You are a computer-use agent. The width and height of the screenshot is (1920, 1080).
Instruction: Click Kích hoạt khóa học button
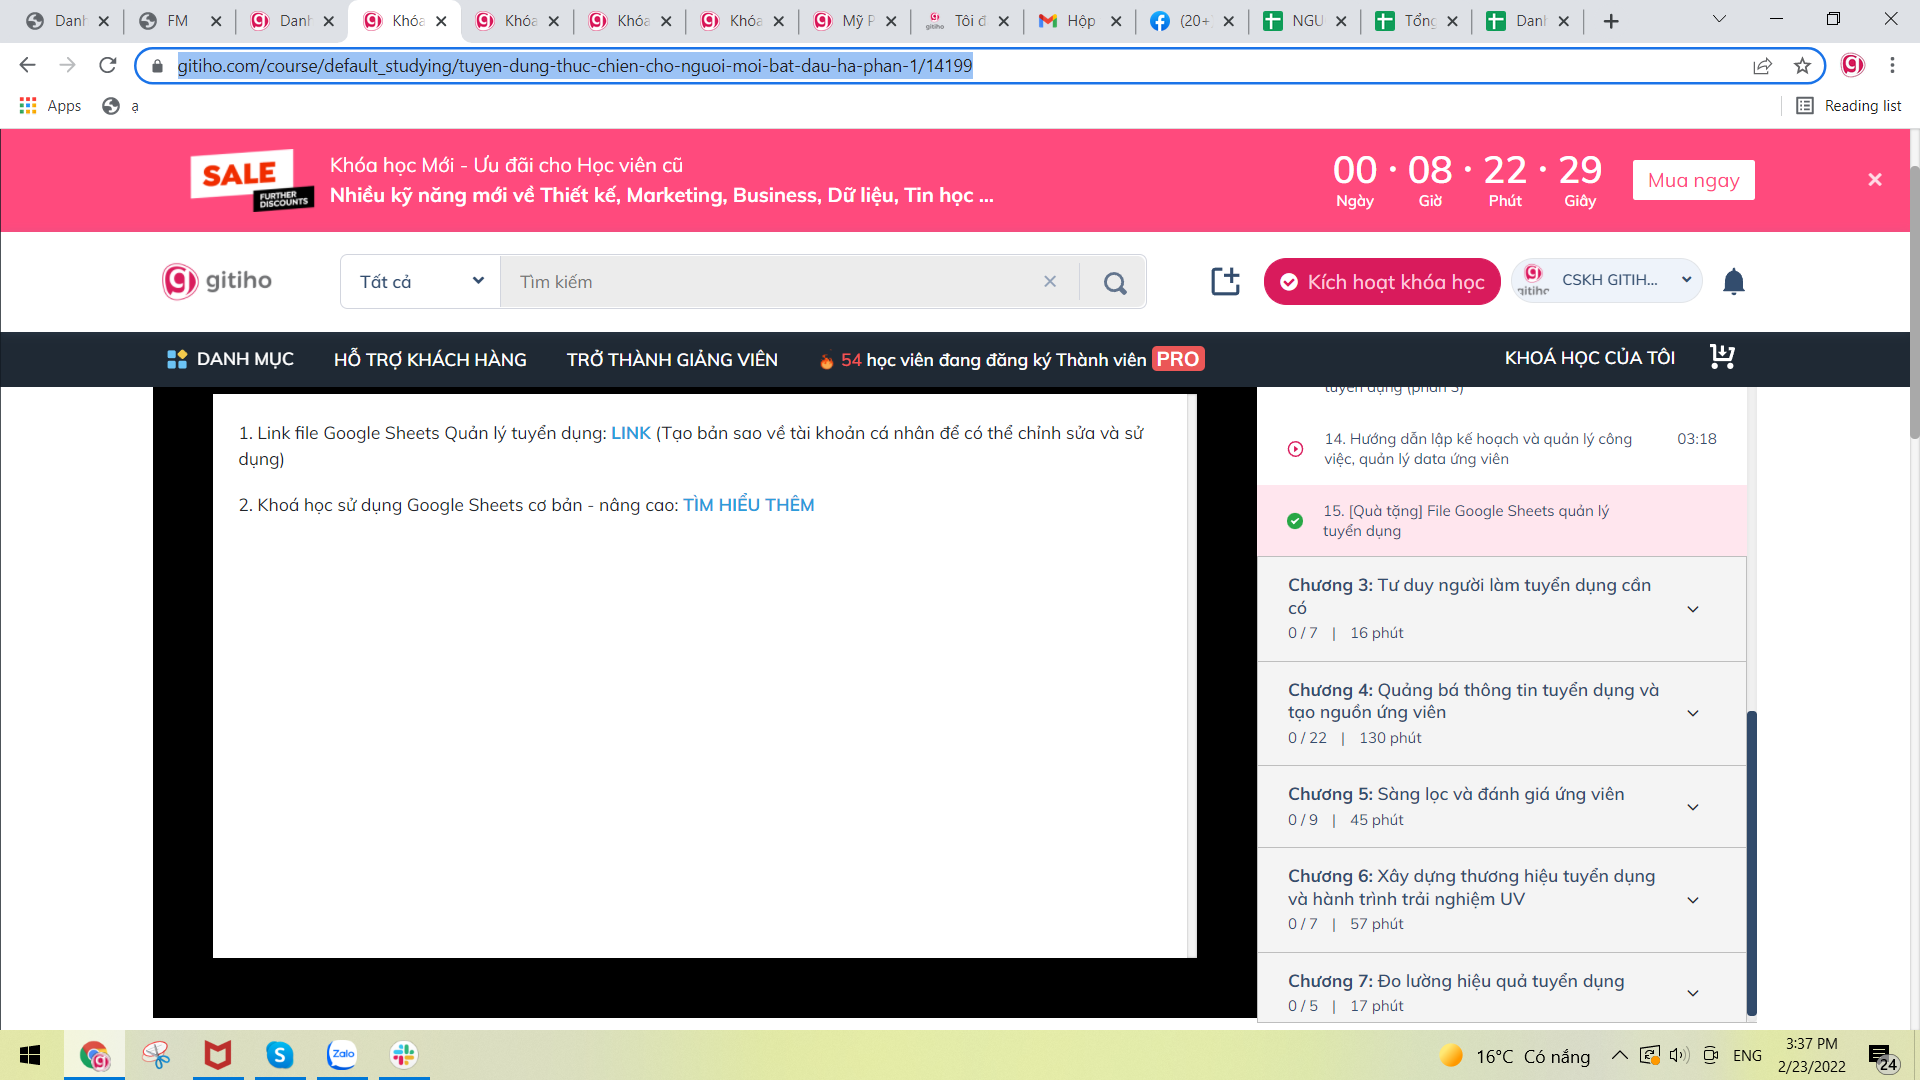1382,282
